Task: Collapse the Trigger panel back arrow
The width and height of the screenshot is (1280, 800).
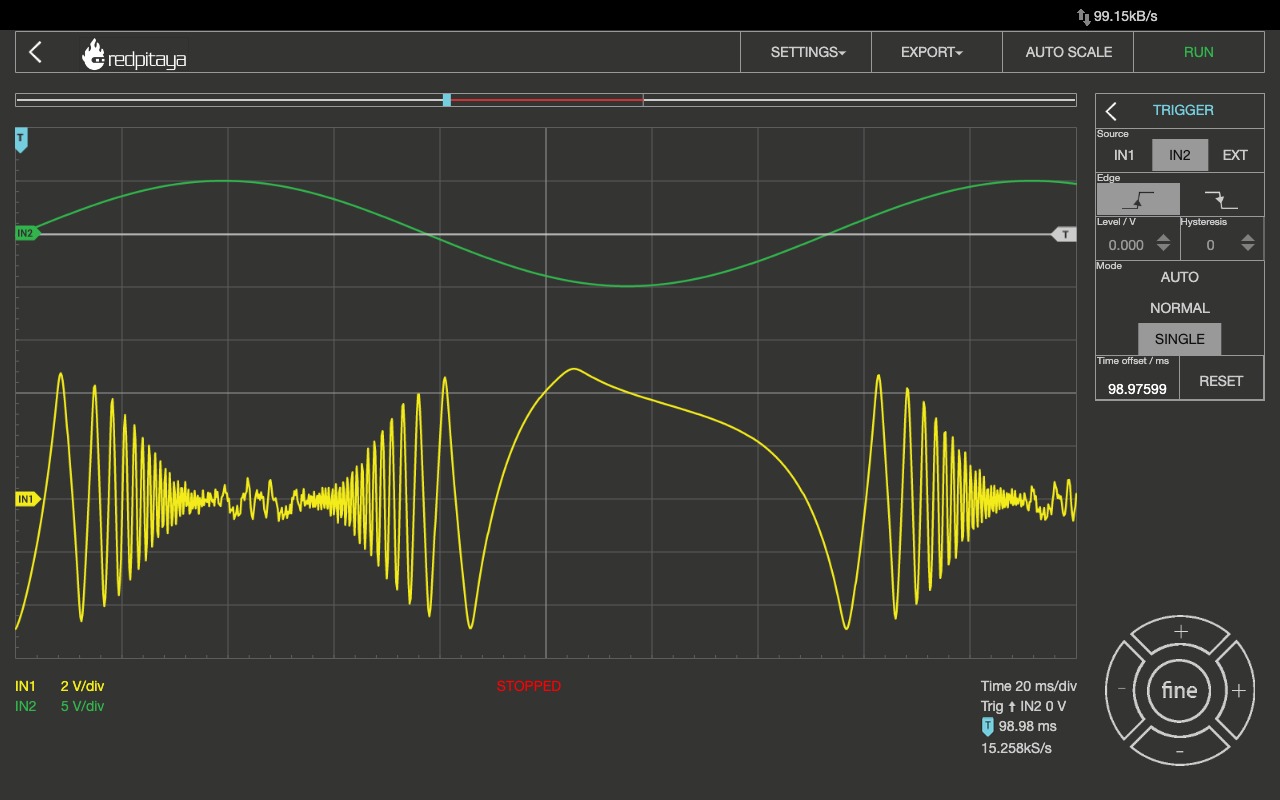Action: 1111,111
